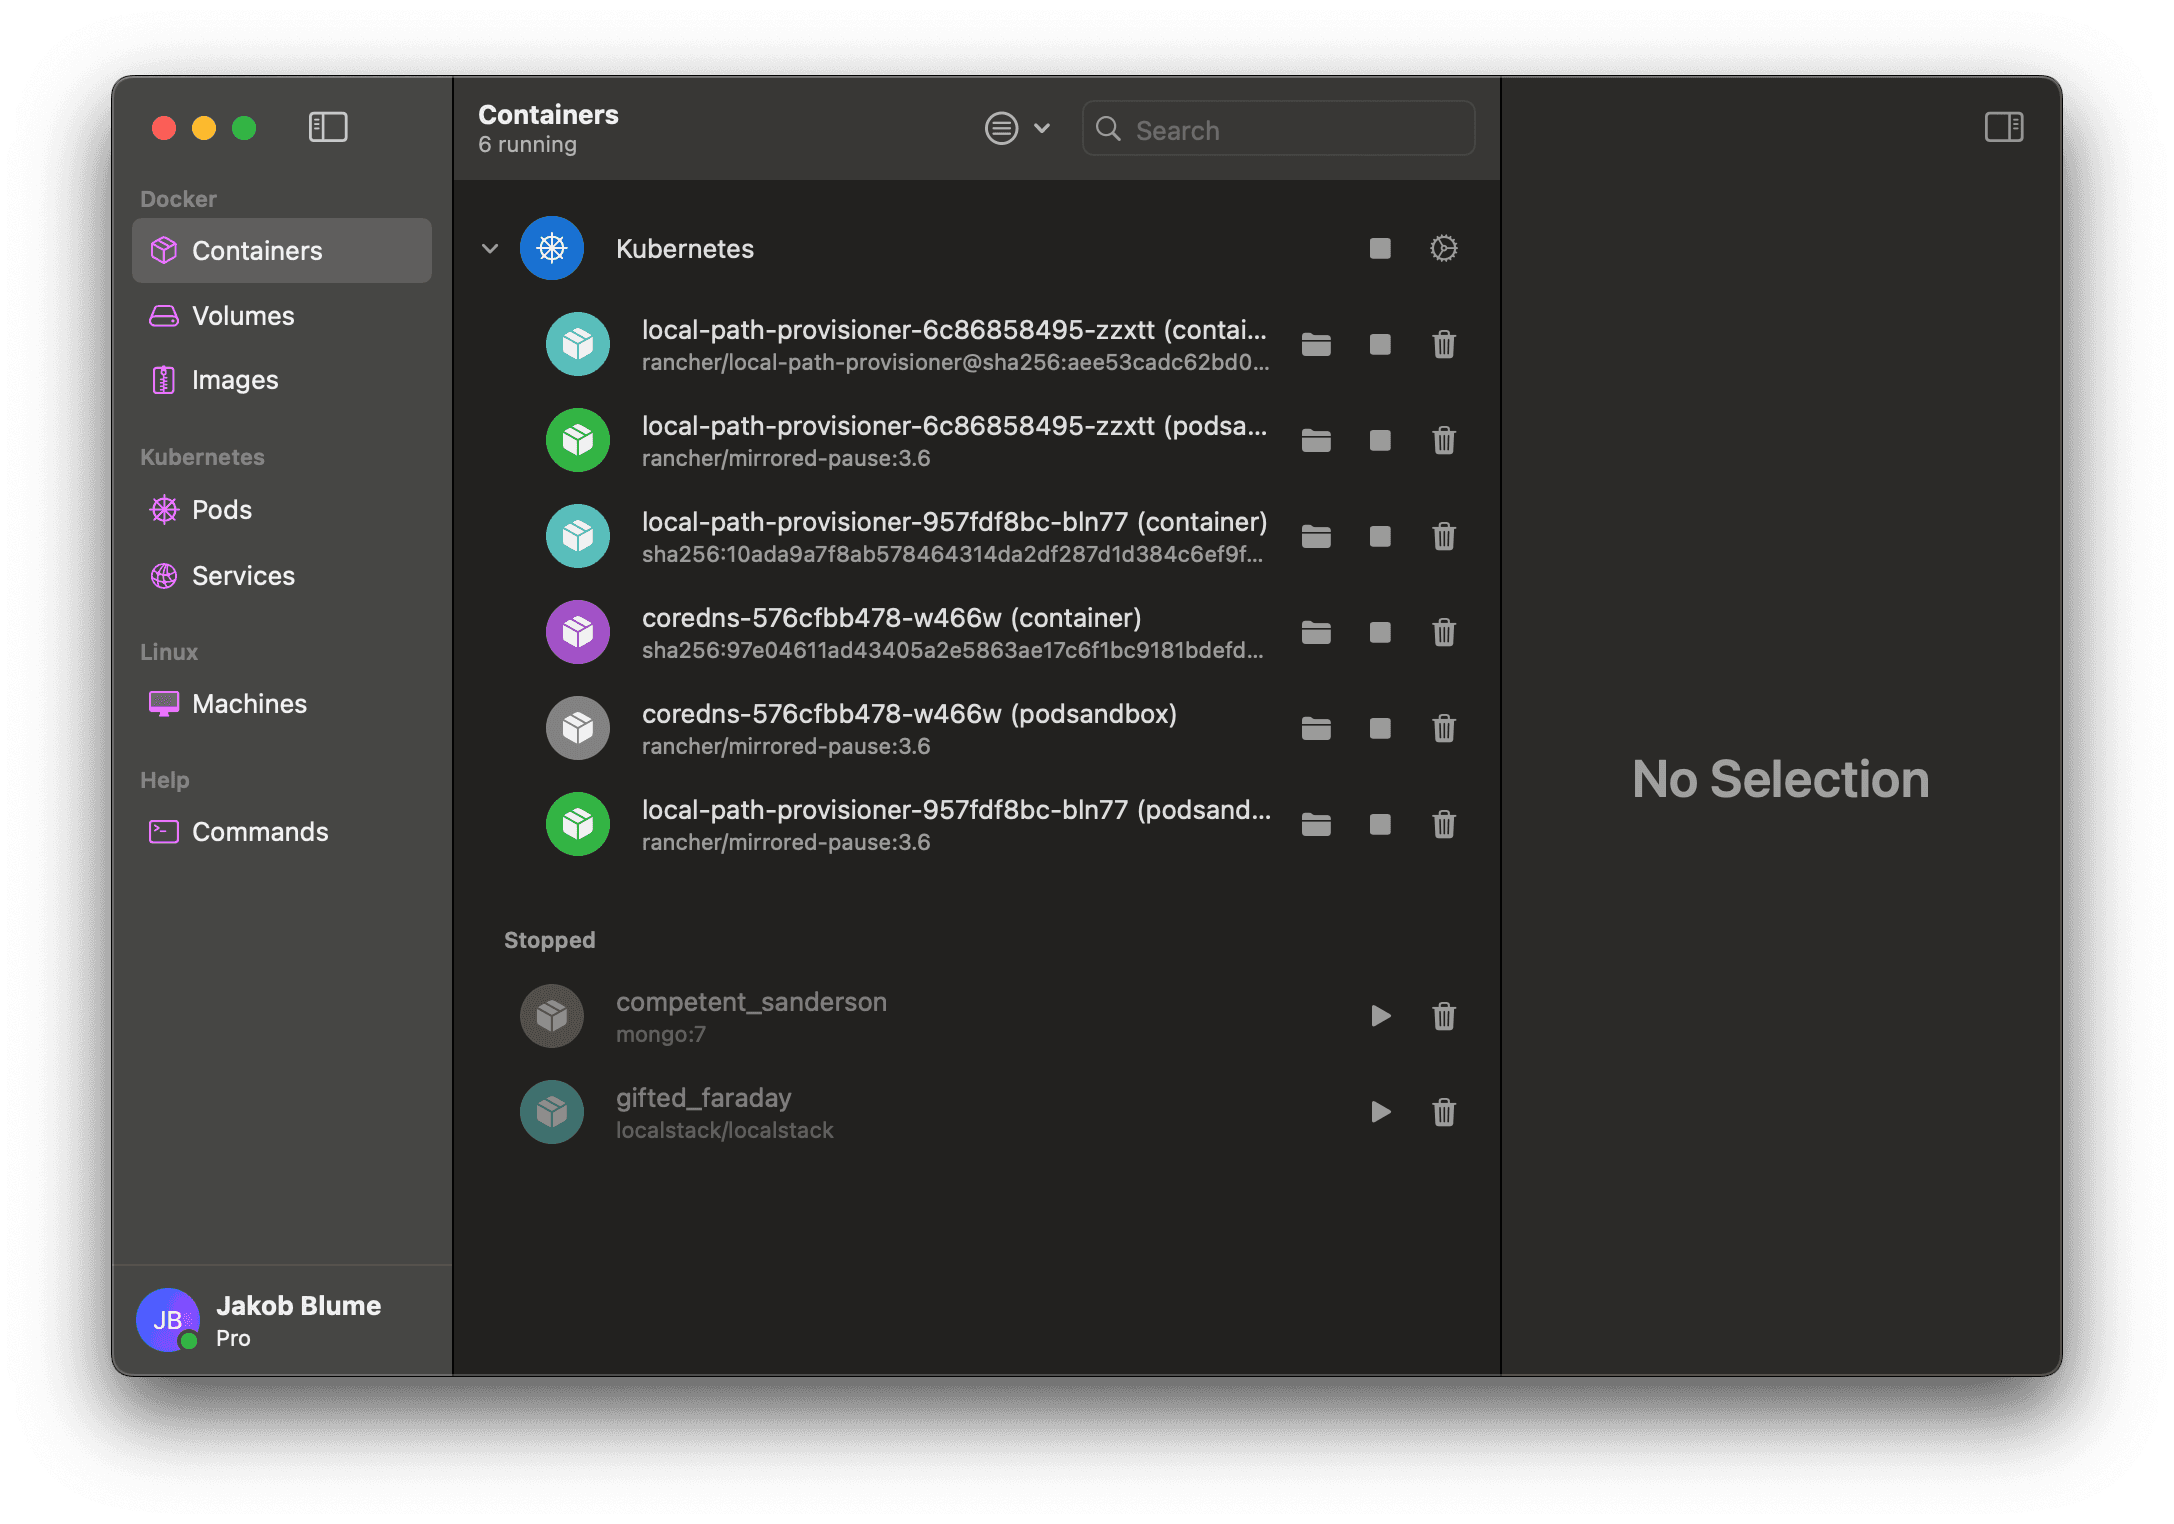
Task: Toggle stop on local-path-provisioner-957fdf8bc-bln77
Action: (1379, 537)
